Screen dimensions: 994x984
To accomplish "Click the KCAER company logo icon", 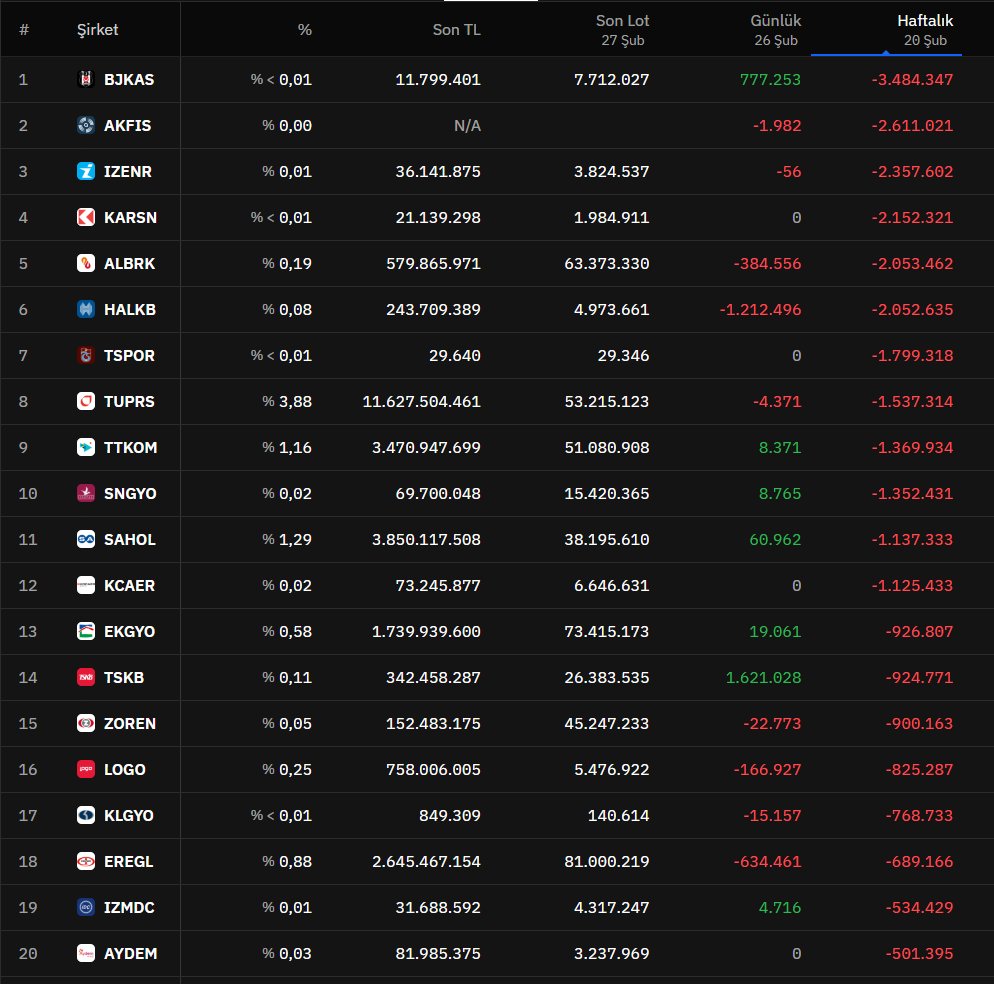I will click(86, 585).
